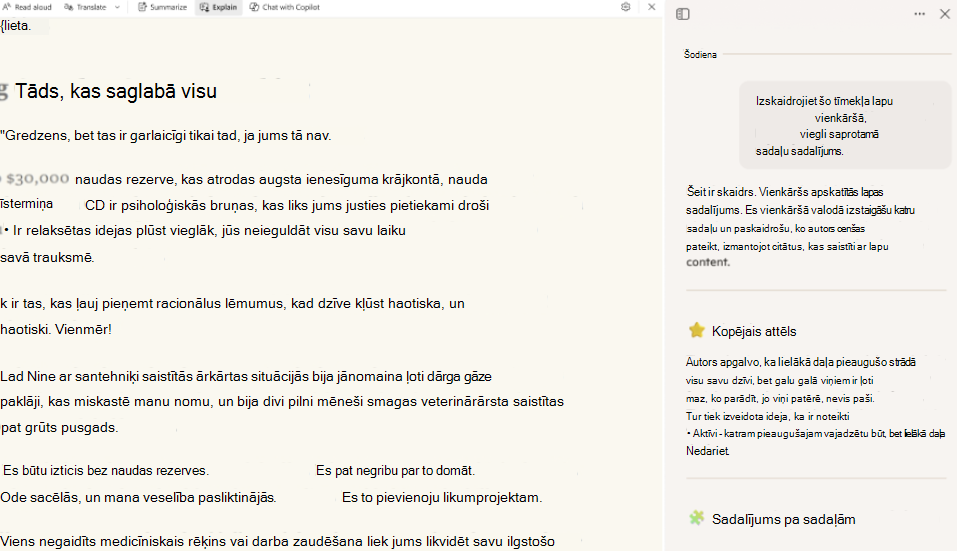Screen dimensions: 957x551
Task: Open the Copilot pane more options menu
Action: [x=919, y=14]
